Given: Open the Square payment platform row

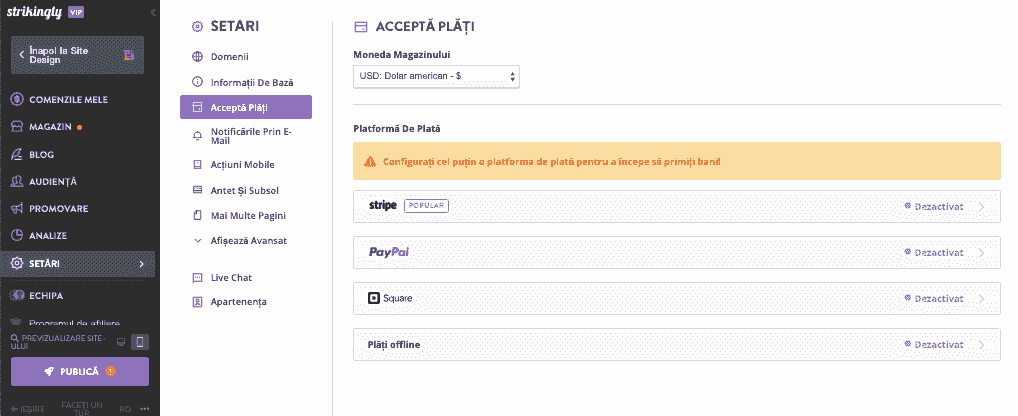Looking at the screenshot, I should (x=677, y=299).
